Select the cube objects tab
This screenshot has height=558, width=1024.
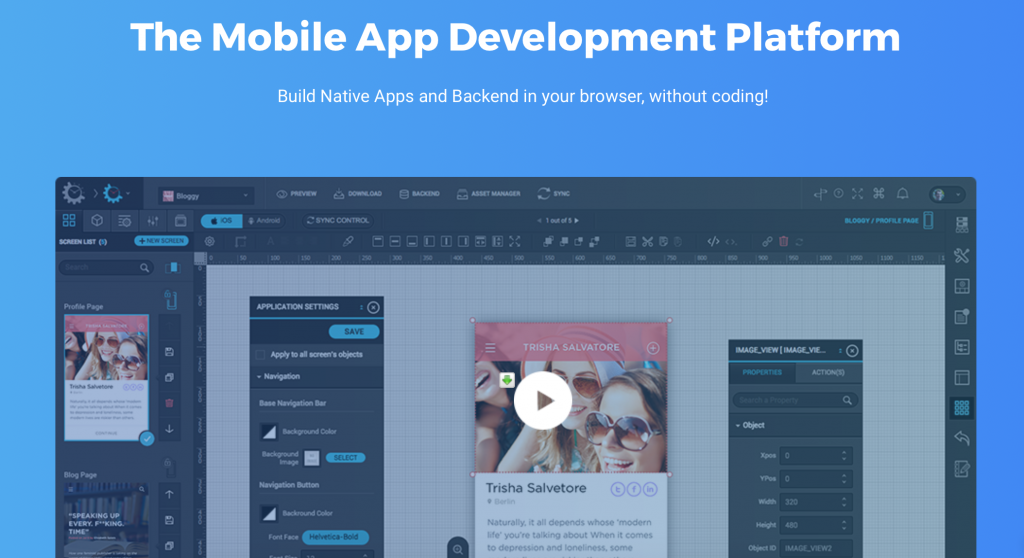97,220
